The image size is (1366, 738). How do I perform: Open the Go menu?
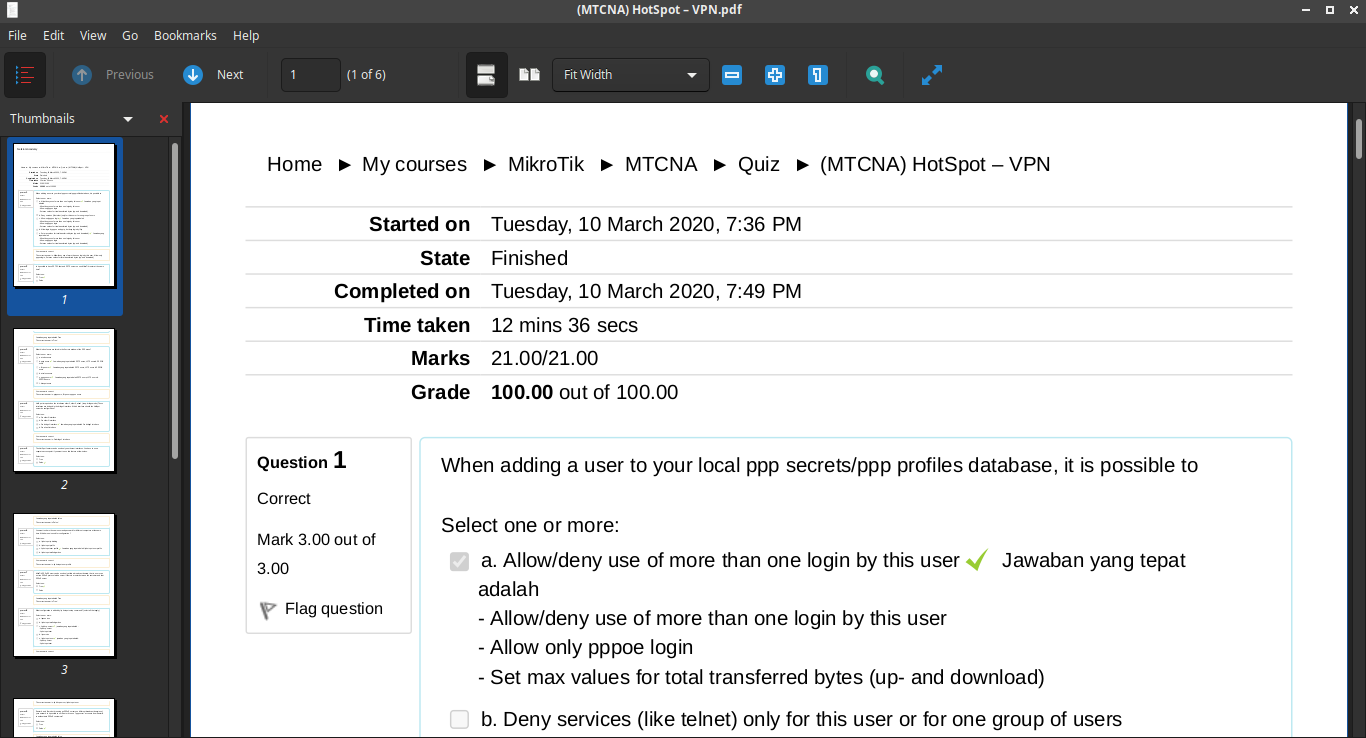pos(130,35)
